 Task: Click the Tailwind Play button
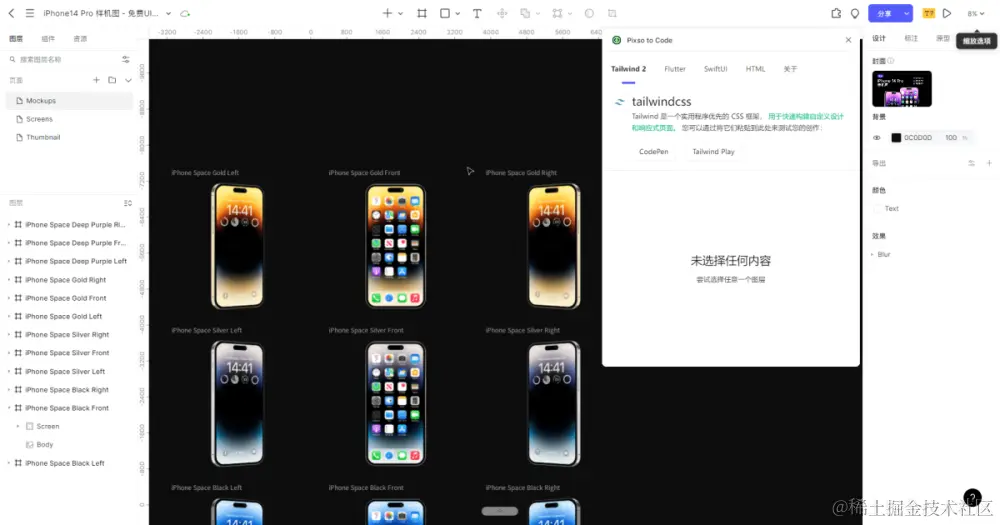click(x=713, y=152)
